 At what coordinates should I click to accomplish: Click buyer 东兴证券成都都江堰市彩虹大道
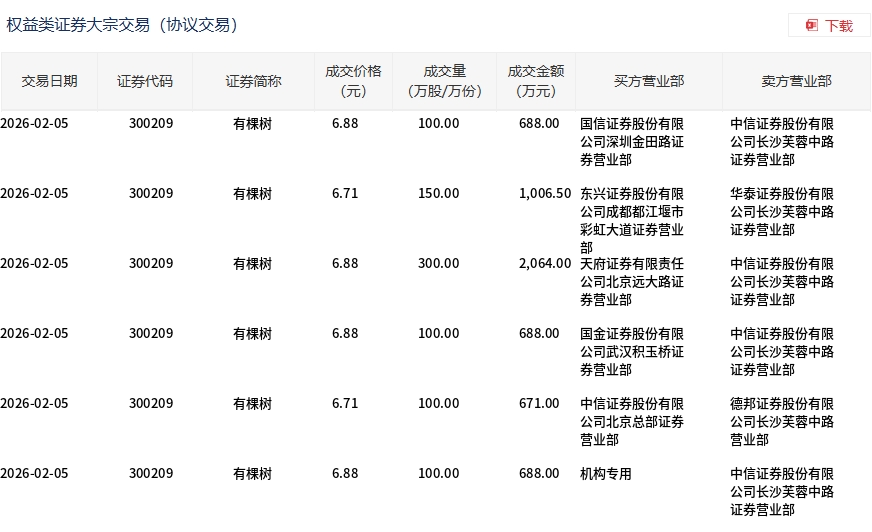click(632, 221)
